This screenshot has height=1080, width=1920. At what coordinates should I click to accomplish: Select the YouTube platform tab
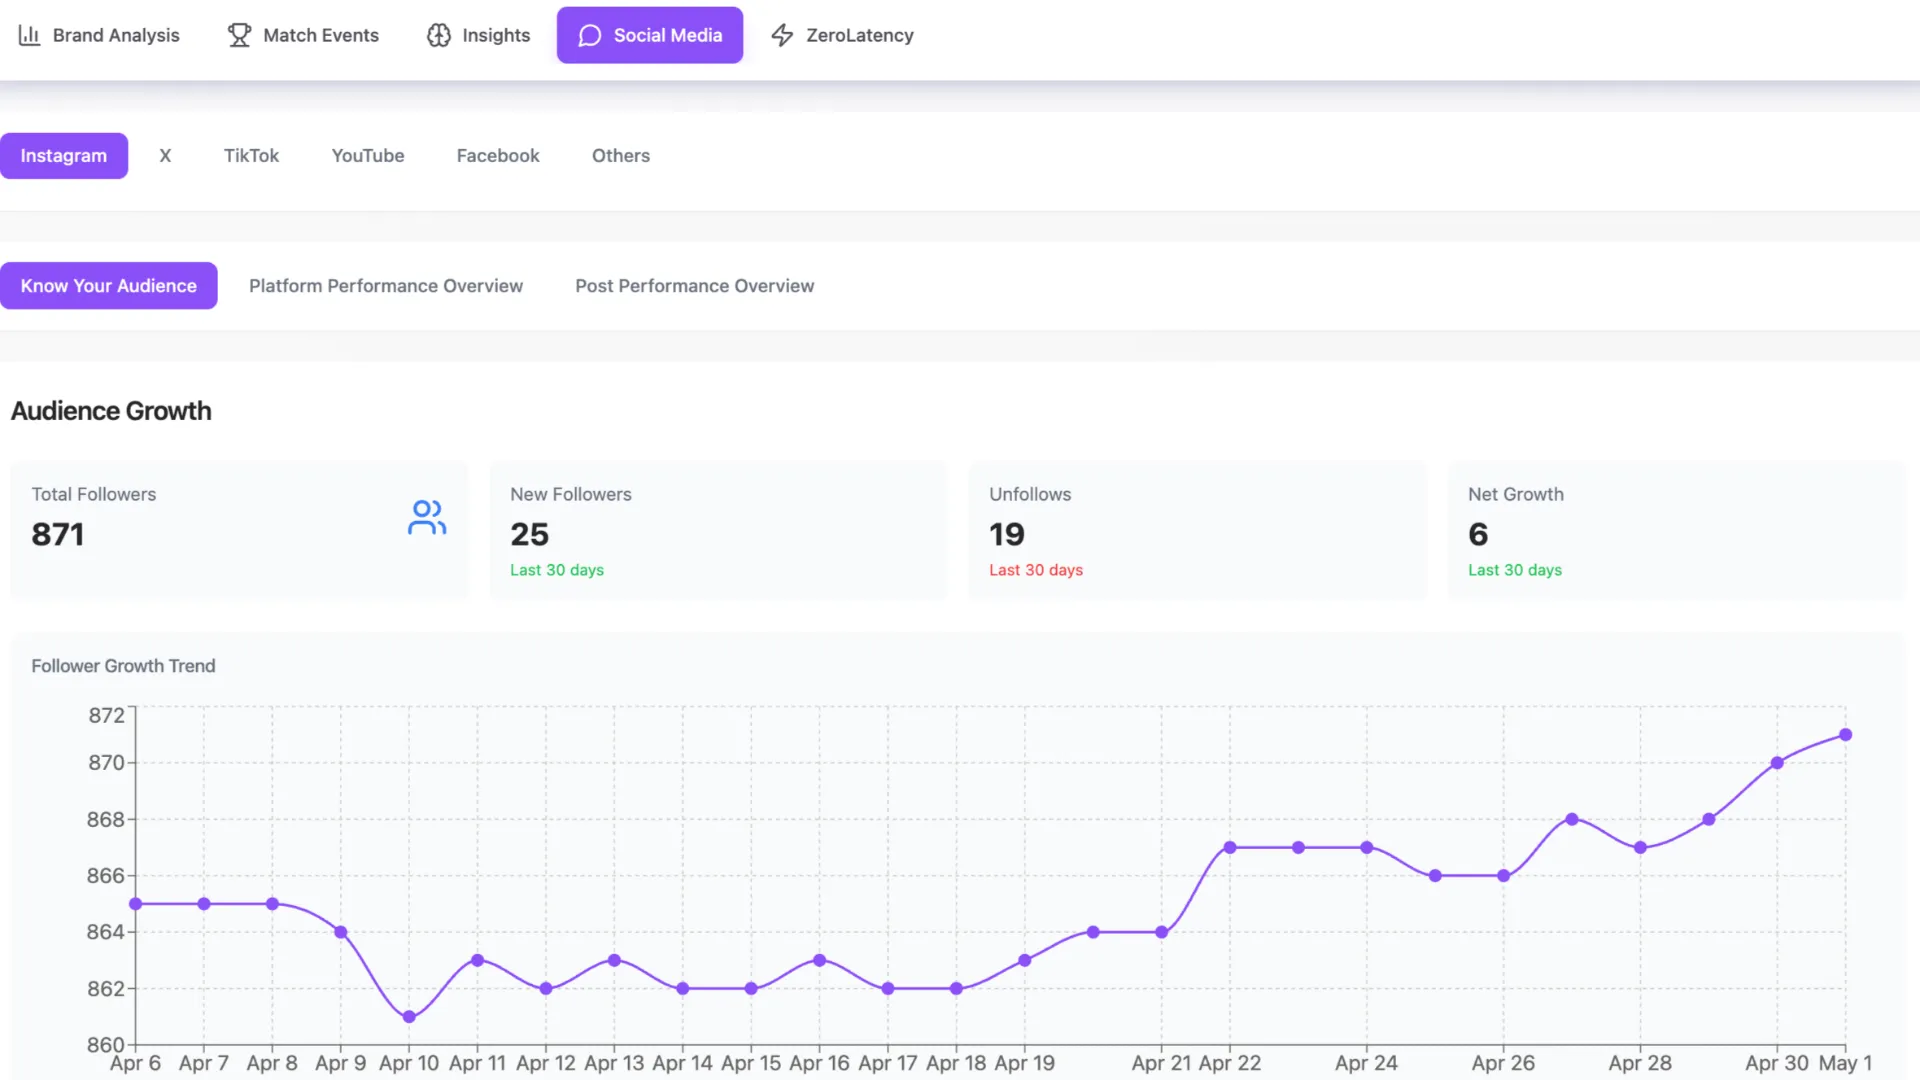point(368,156)
